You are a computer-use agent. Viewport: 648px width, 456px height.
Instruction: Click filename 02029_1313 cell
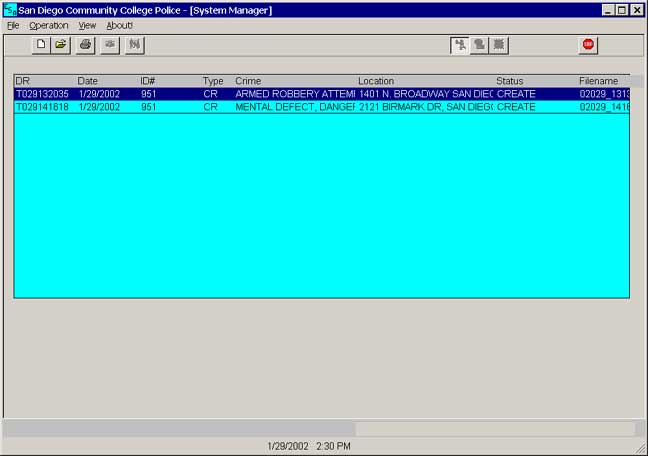click(x=604, y=94)
